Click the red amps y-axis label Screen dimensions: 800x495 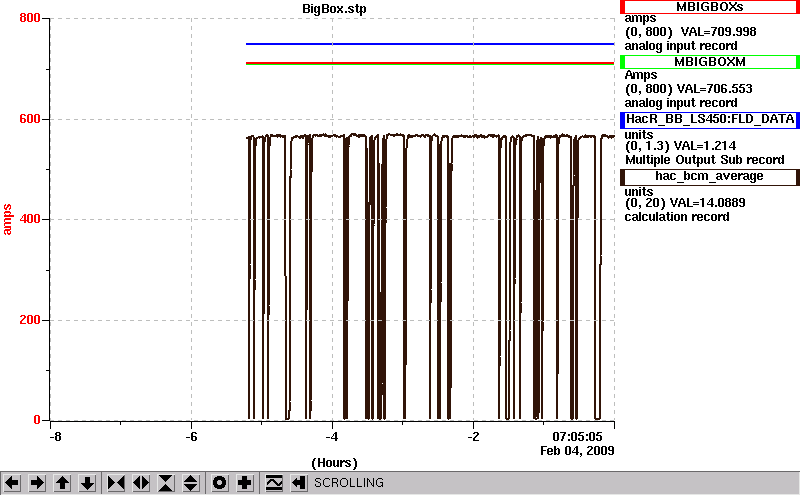pyautogui.click(x=7, y=219)
